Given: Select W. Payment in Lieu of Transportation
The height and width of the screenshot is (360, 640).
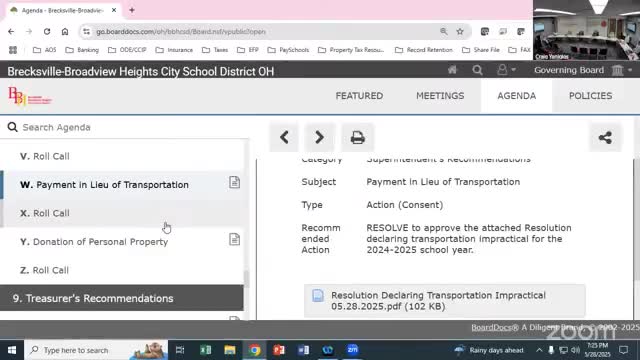Looking at the screenshot, I should pyautogui.click(x=122, y=184).
